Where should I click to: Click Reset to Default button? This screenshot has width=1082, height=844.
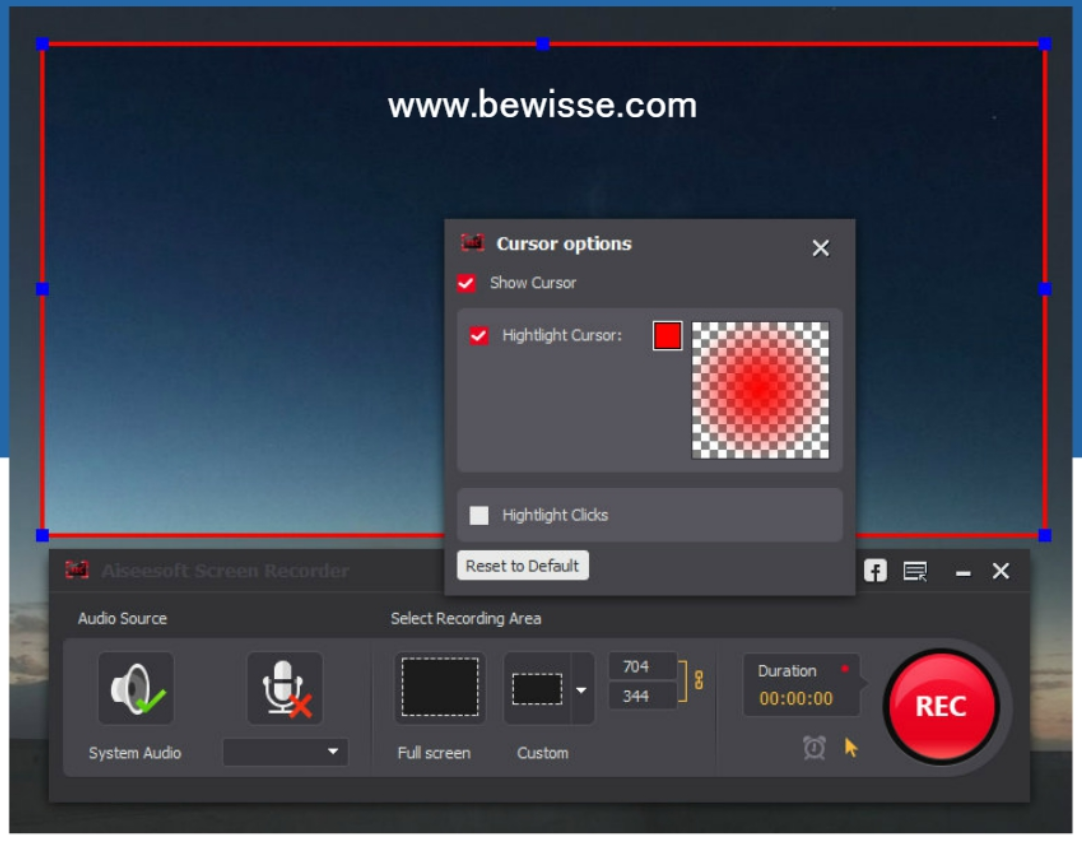(522, 566)
